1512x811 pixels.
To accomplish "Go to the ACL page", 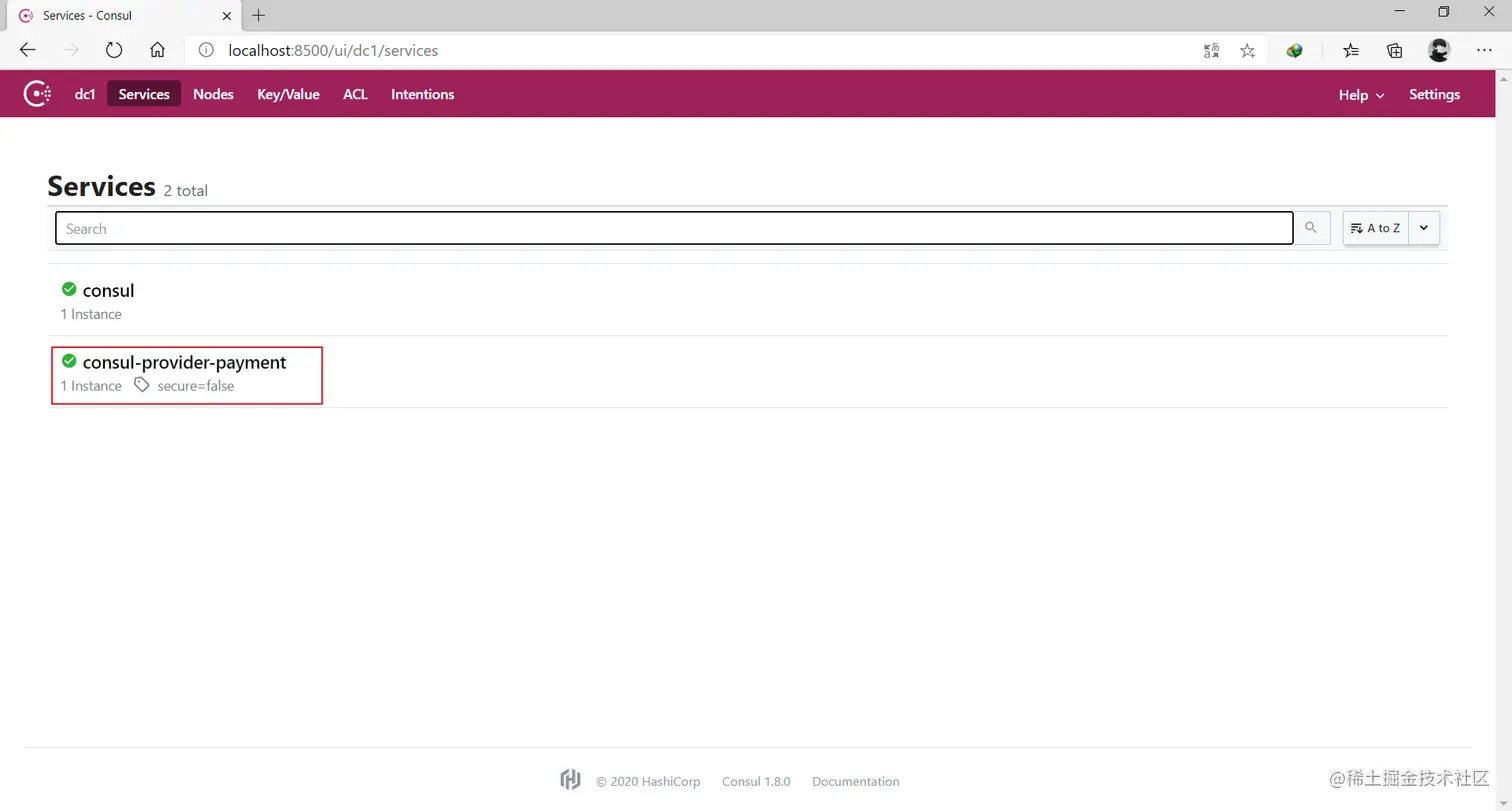I will pos(355,94).
